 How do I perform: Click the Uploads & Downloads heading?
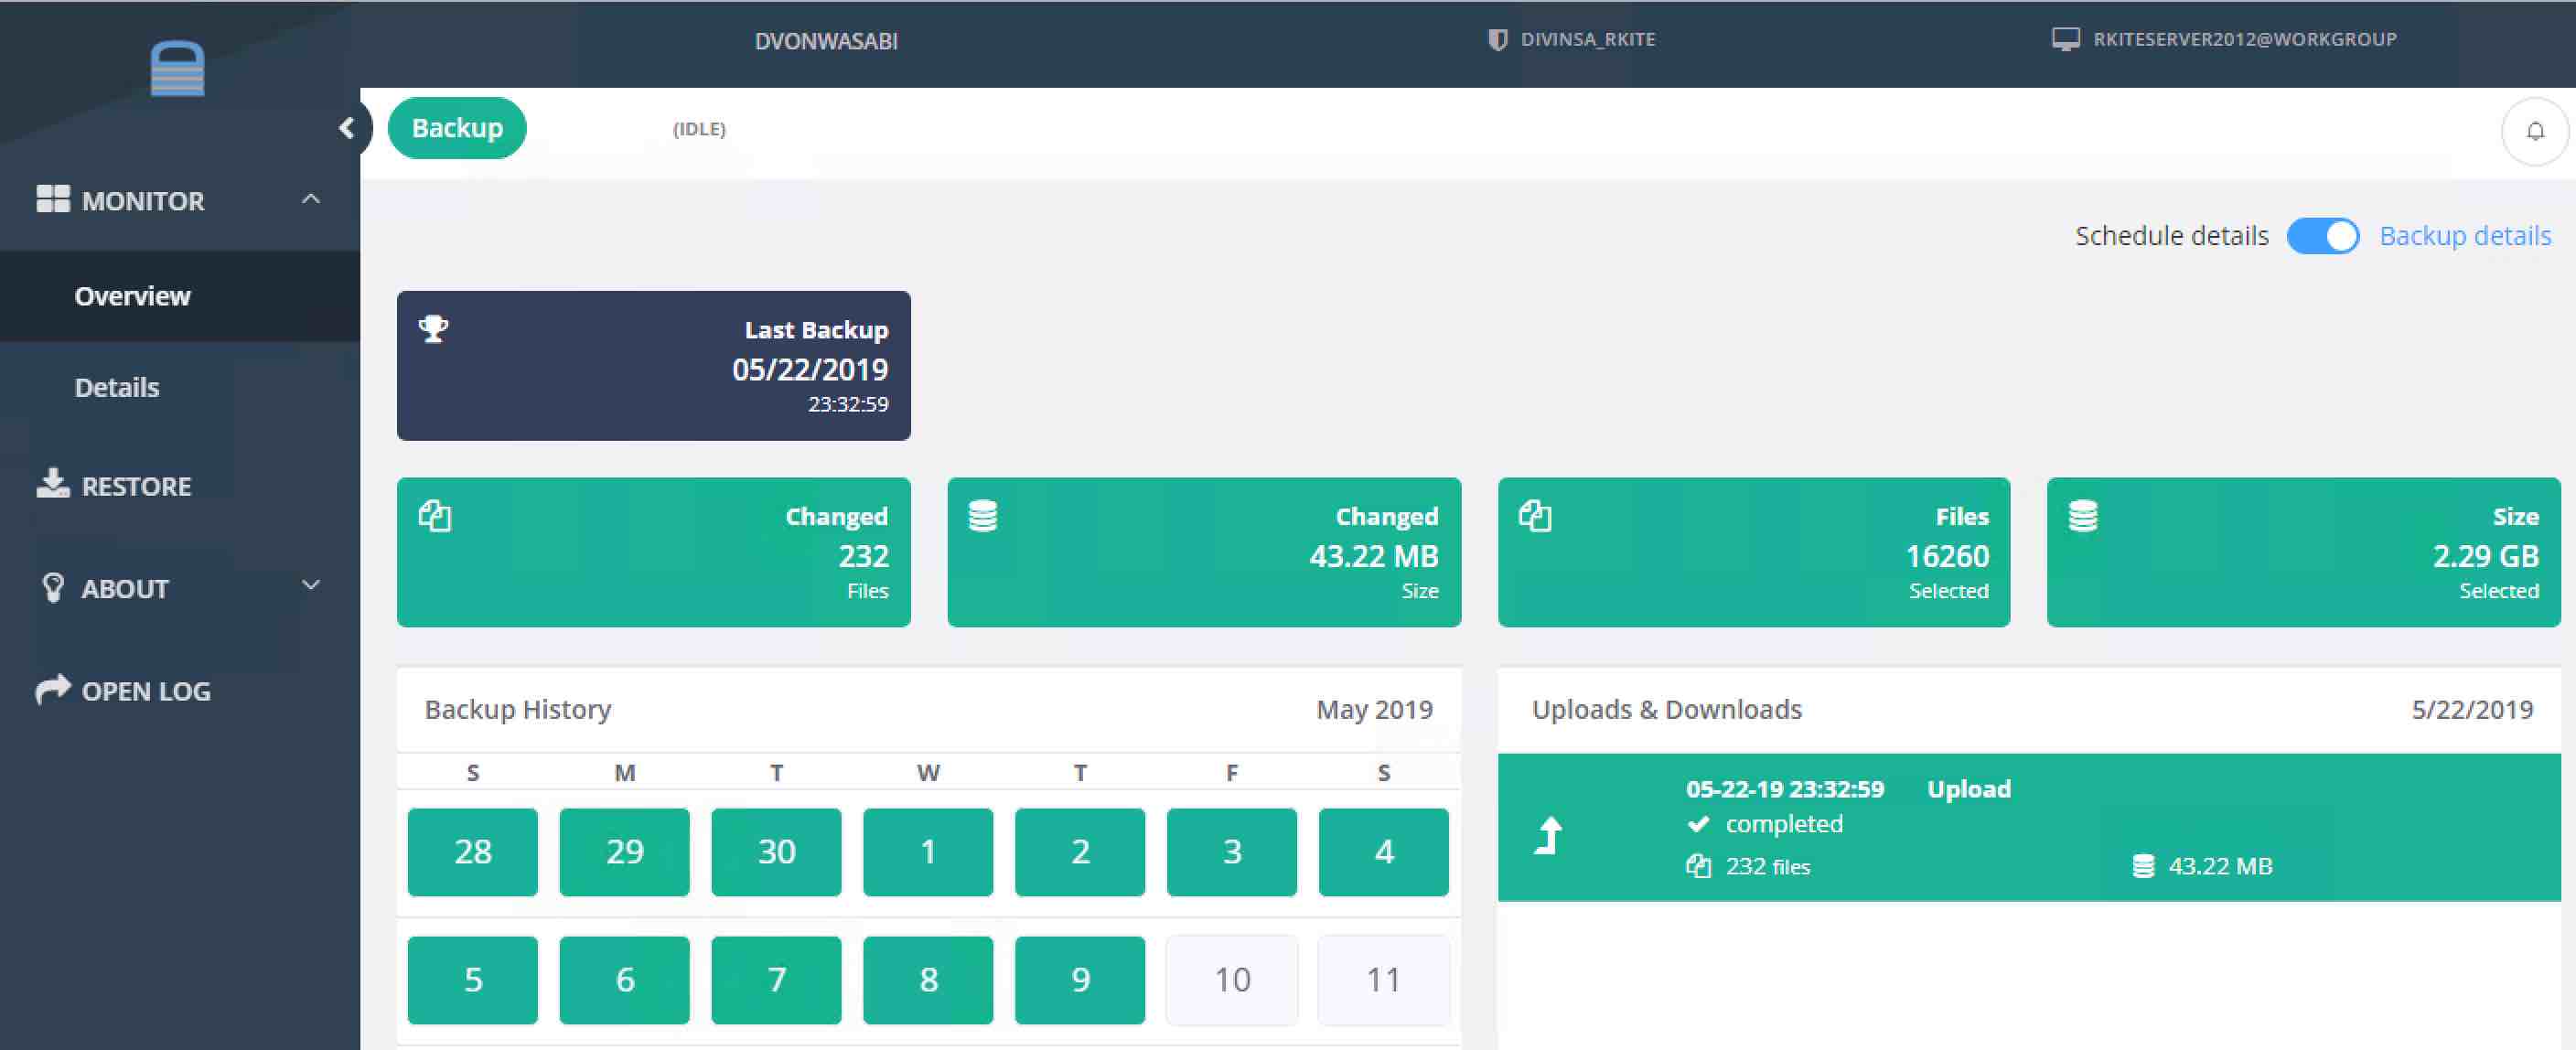pos(1667,710)
